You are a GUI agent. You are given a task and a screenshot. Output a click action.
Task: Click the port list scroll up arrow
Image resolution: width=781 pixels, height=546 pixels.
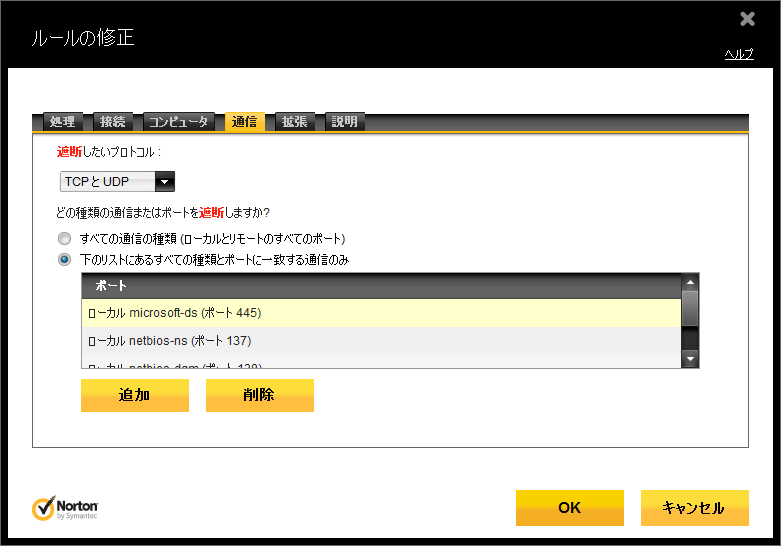[689, 283]
